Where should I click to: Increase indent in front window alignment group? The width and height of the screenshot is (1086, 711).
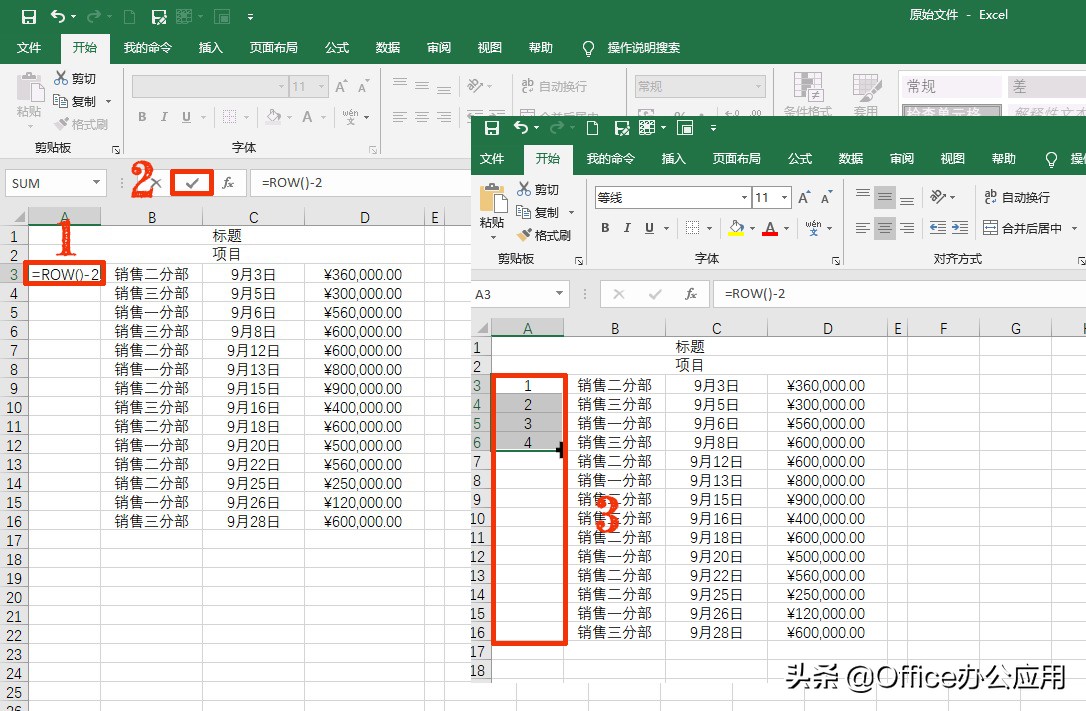point(960,228)
